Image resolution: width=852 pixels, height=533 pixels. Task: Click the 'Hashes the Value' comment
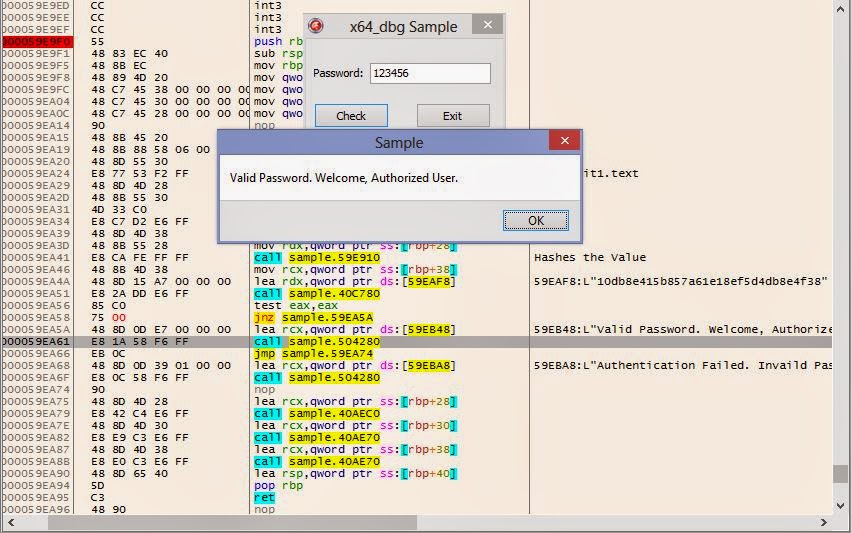coord(590,257)
